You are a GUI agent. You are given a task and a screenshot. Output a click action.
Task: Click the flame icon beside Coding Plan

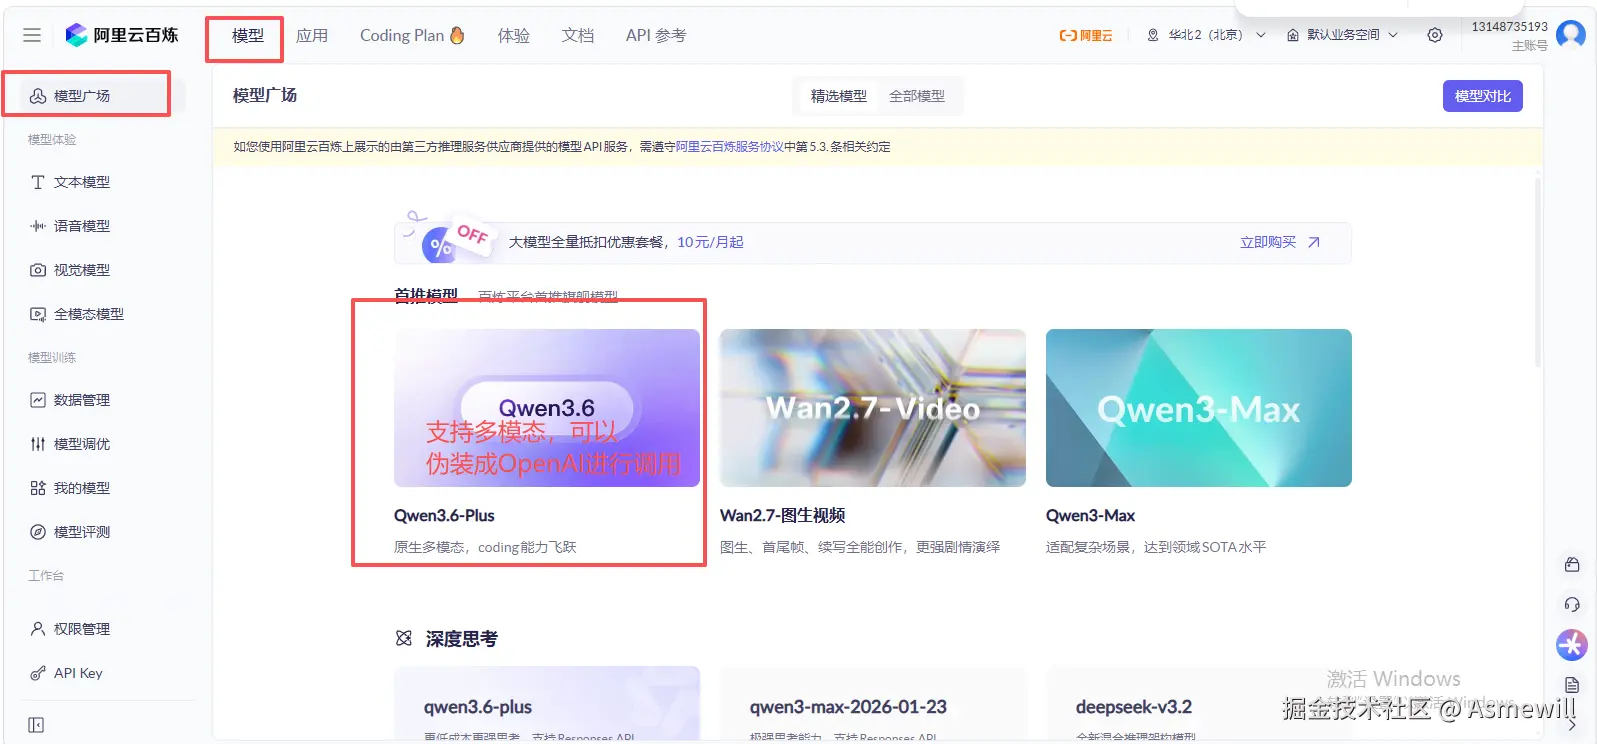click(457, 35)
